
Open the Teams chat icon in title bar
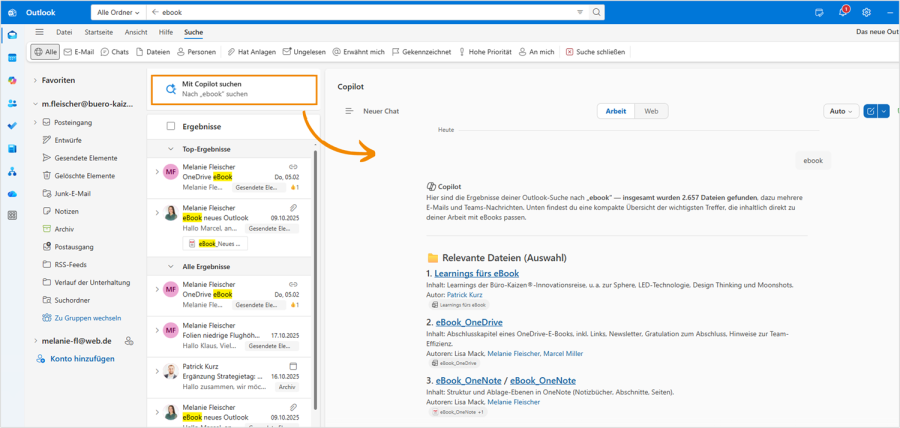coord(819,12)
